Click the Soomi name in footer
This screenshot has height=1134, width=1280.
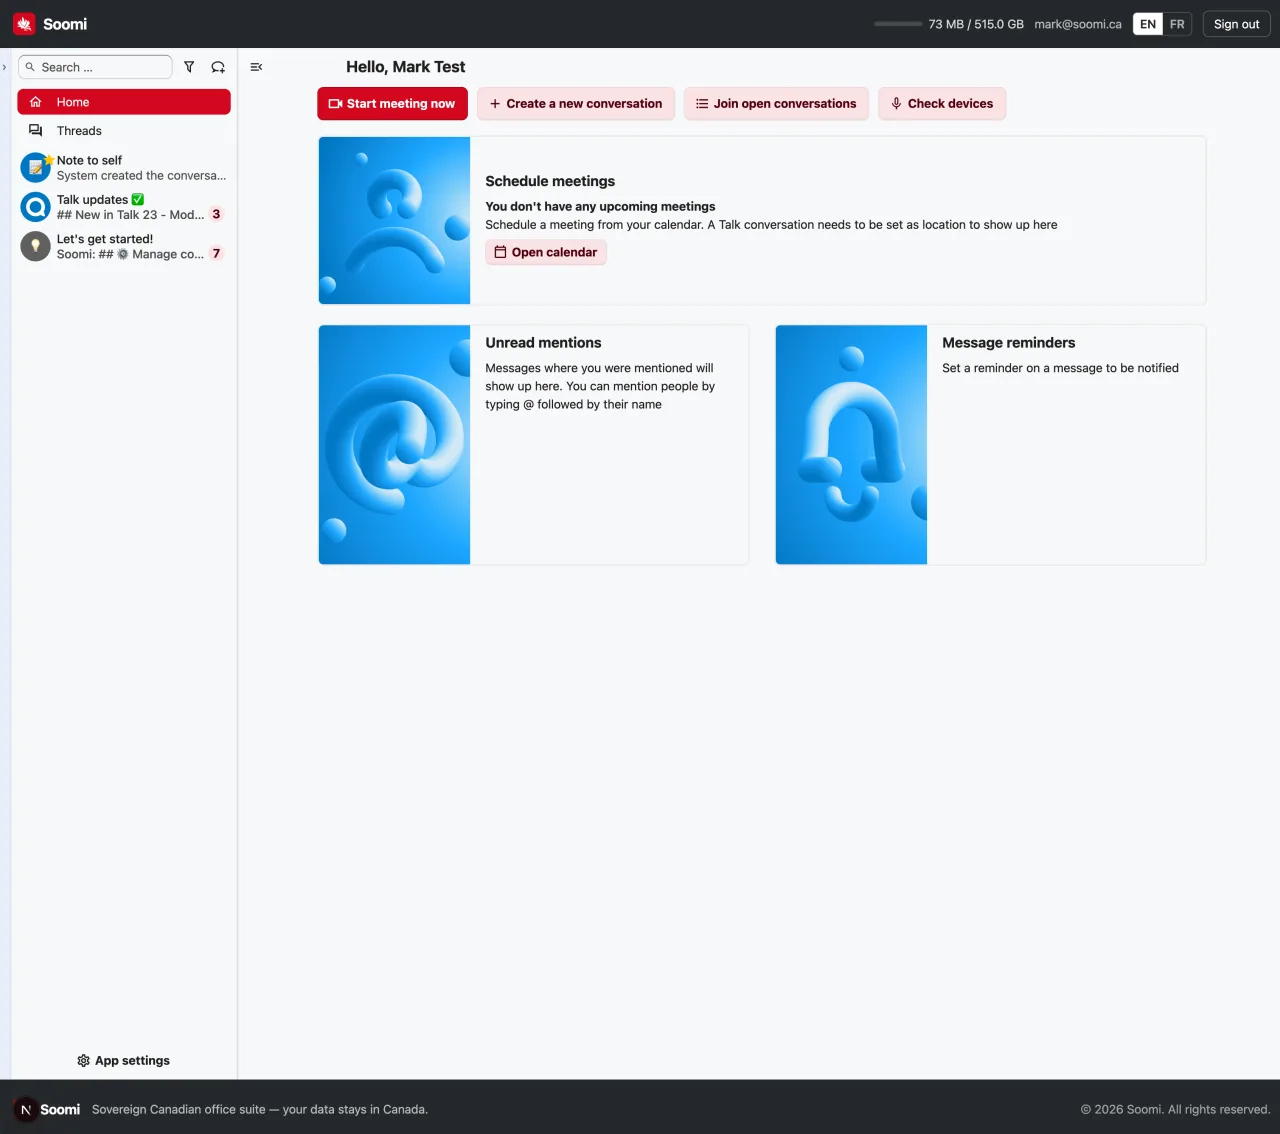[60, 1110]
